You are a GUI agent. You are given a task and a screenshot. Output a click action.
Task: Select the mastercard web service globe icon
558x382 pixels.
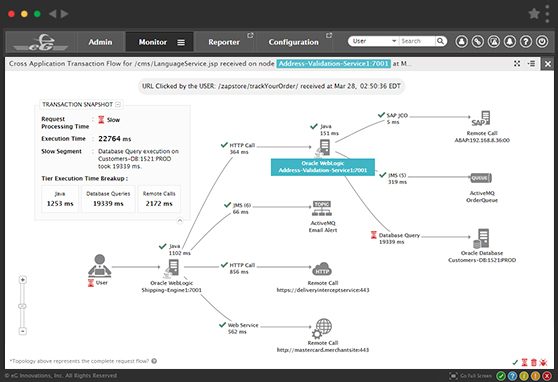tap(322, 328)
